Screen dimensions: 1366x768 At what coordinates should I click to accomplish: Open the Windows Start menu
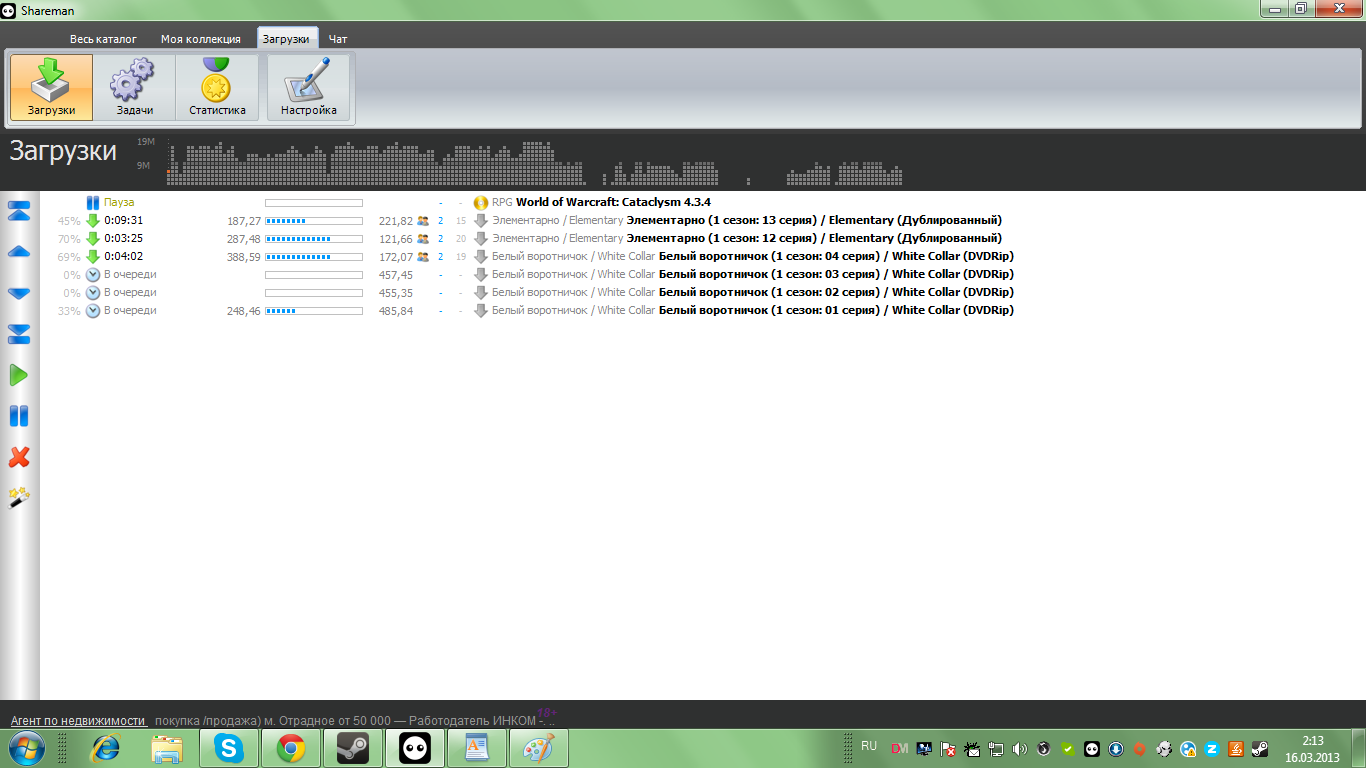25,748
